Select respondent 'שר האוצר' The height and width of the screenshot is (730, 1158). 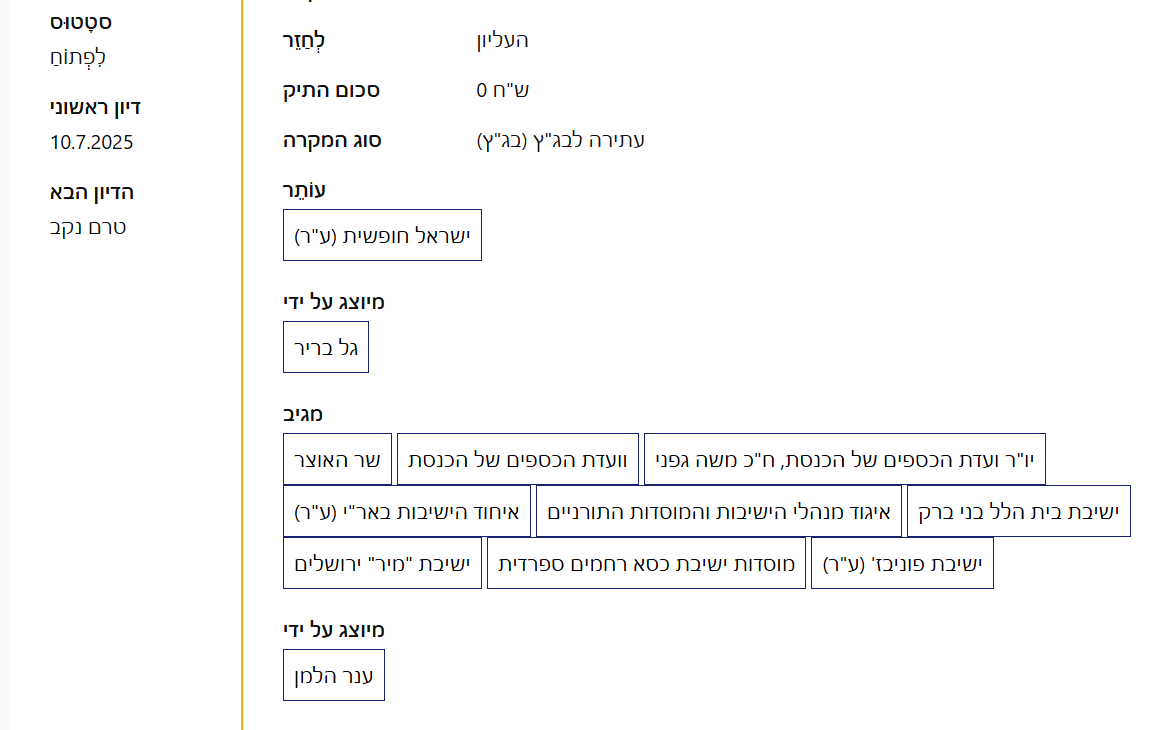(338, 458)
